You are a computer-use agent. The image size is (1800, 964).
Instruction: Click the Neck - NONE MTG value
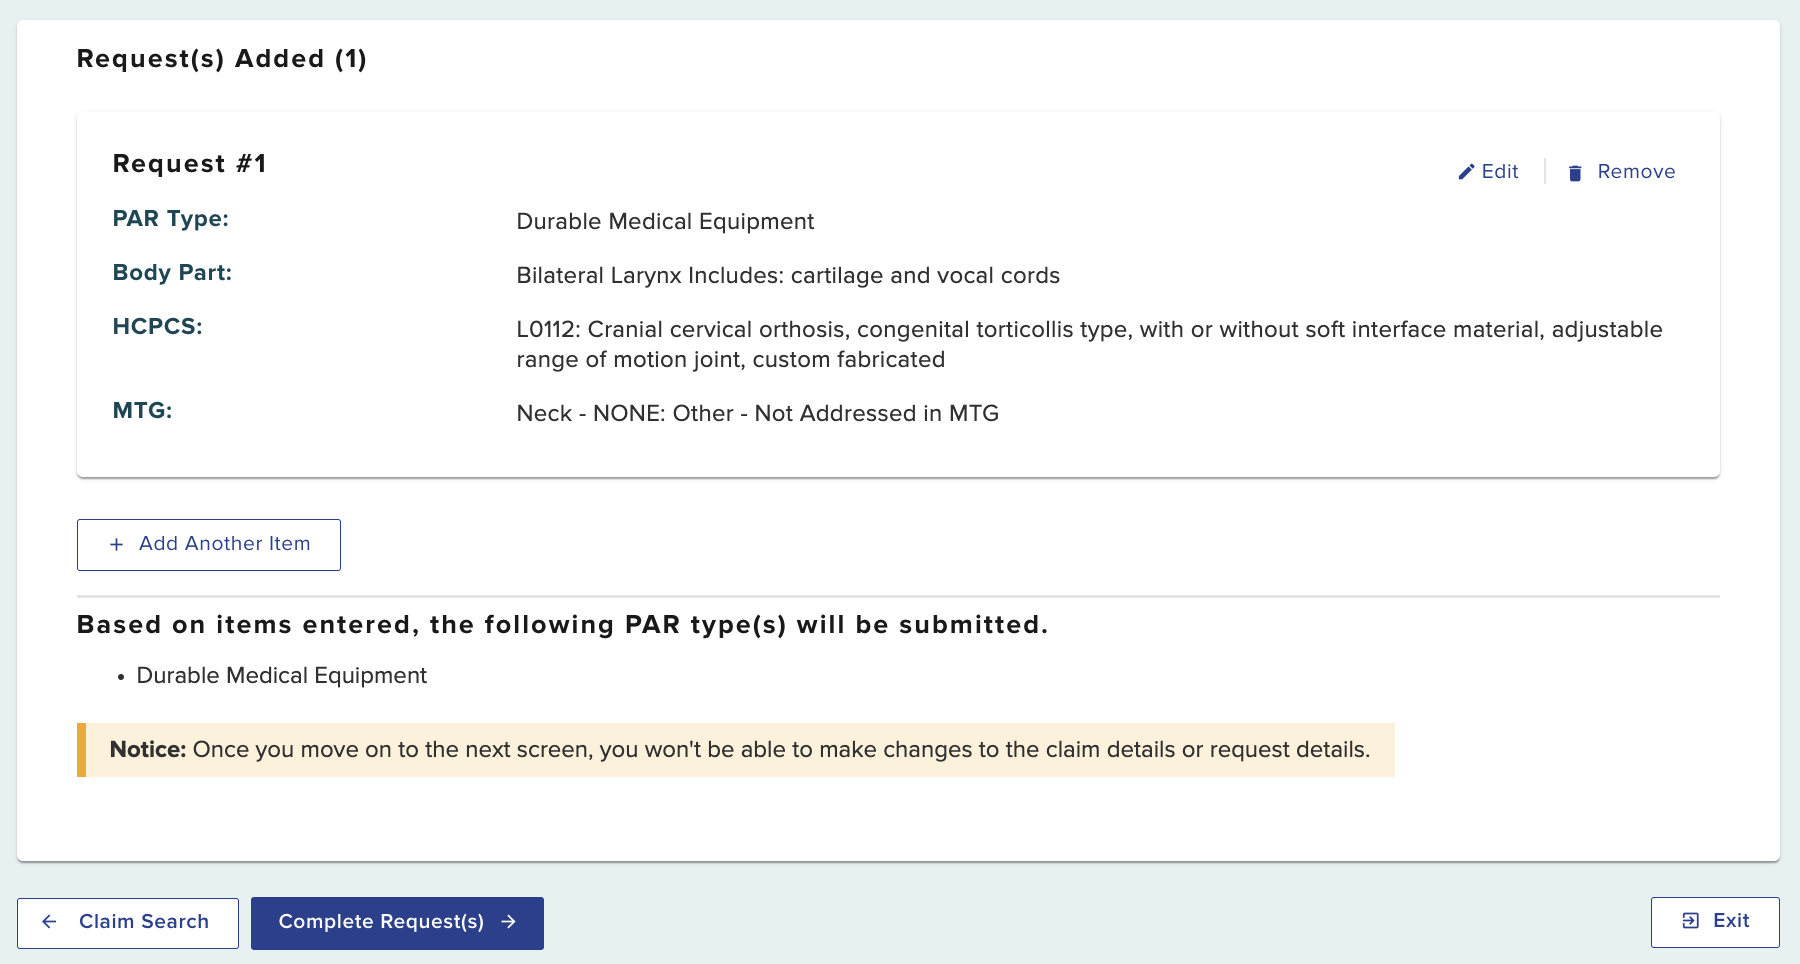[x=757, y=414]
